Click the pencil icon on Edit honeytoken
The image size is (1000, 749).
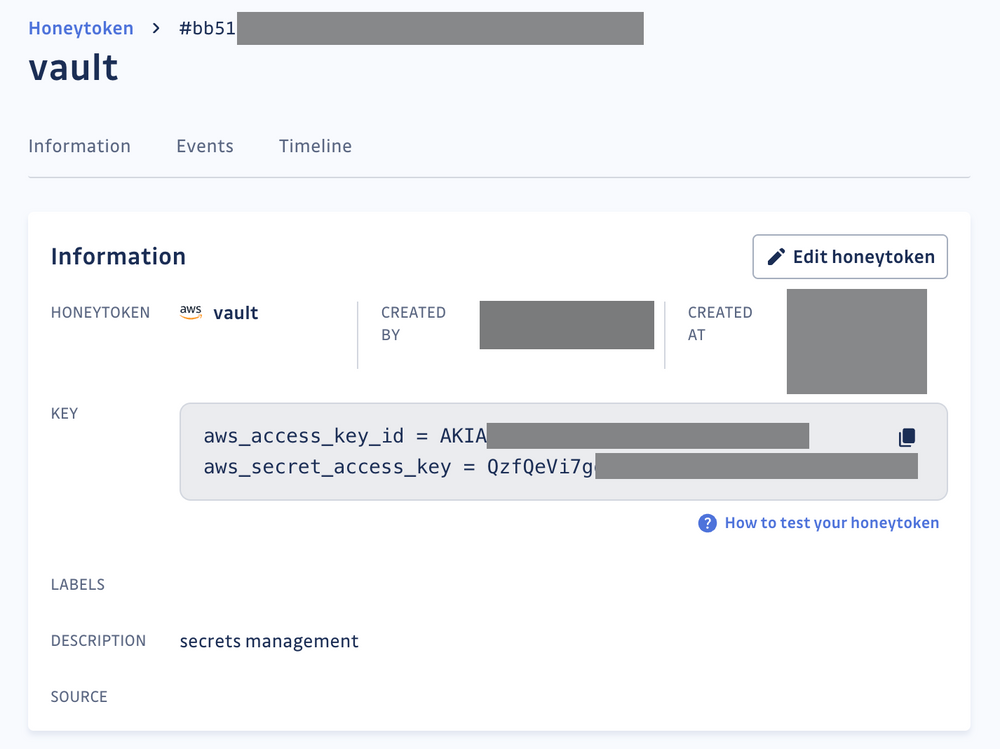click(x=778, y=256)
